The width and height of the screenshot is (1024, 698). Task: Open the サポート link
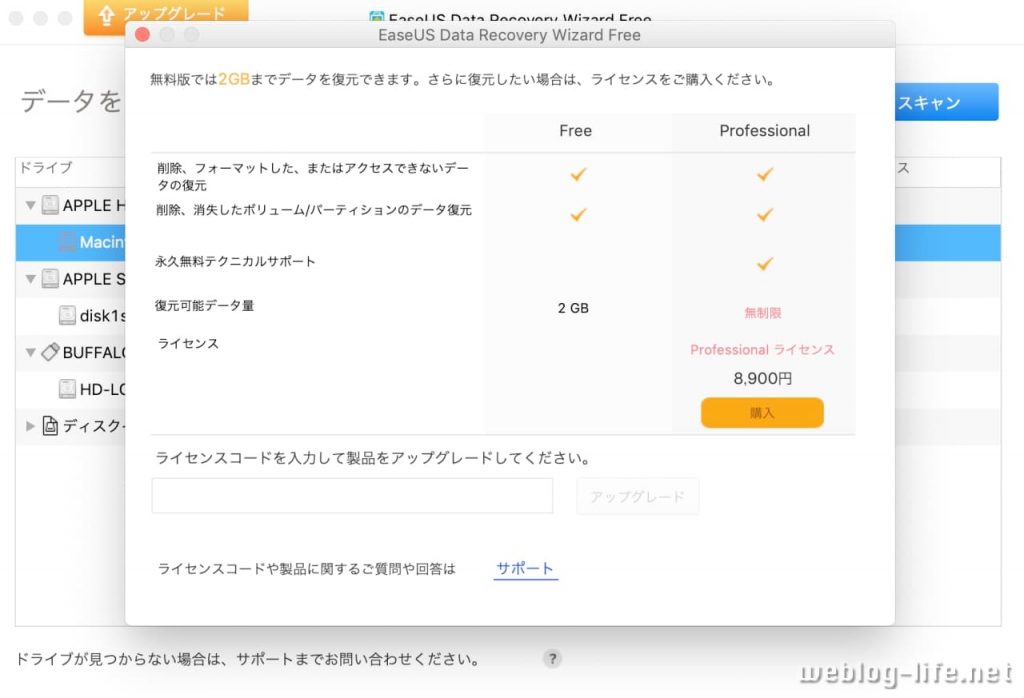point(525,568)
